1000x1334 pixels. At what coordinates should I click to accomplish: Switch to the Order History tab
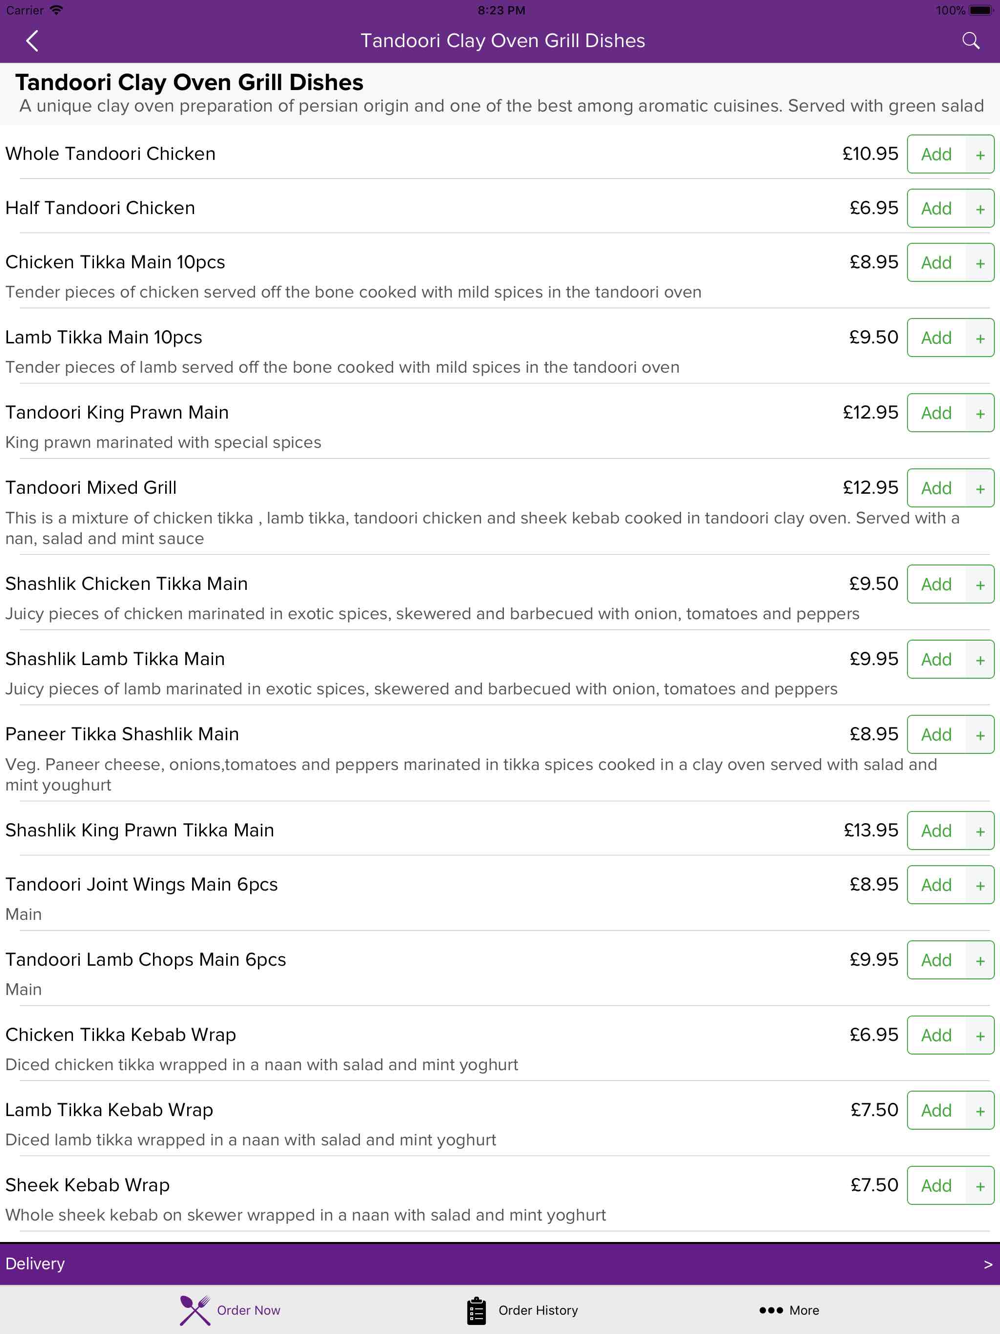[x=537, y=1310]
